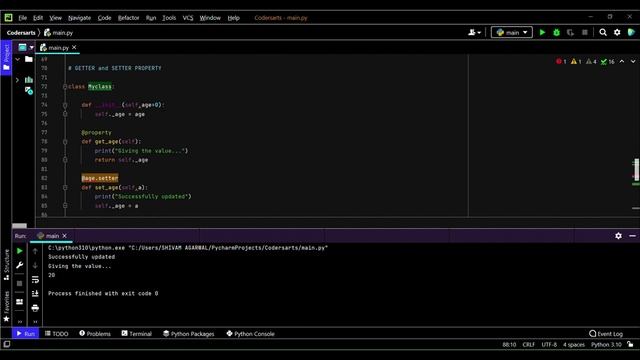
Task: Open the Terminal tool window
Action: [136, 333]
